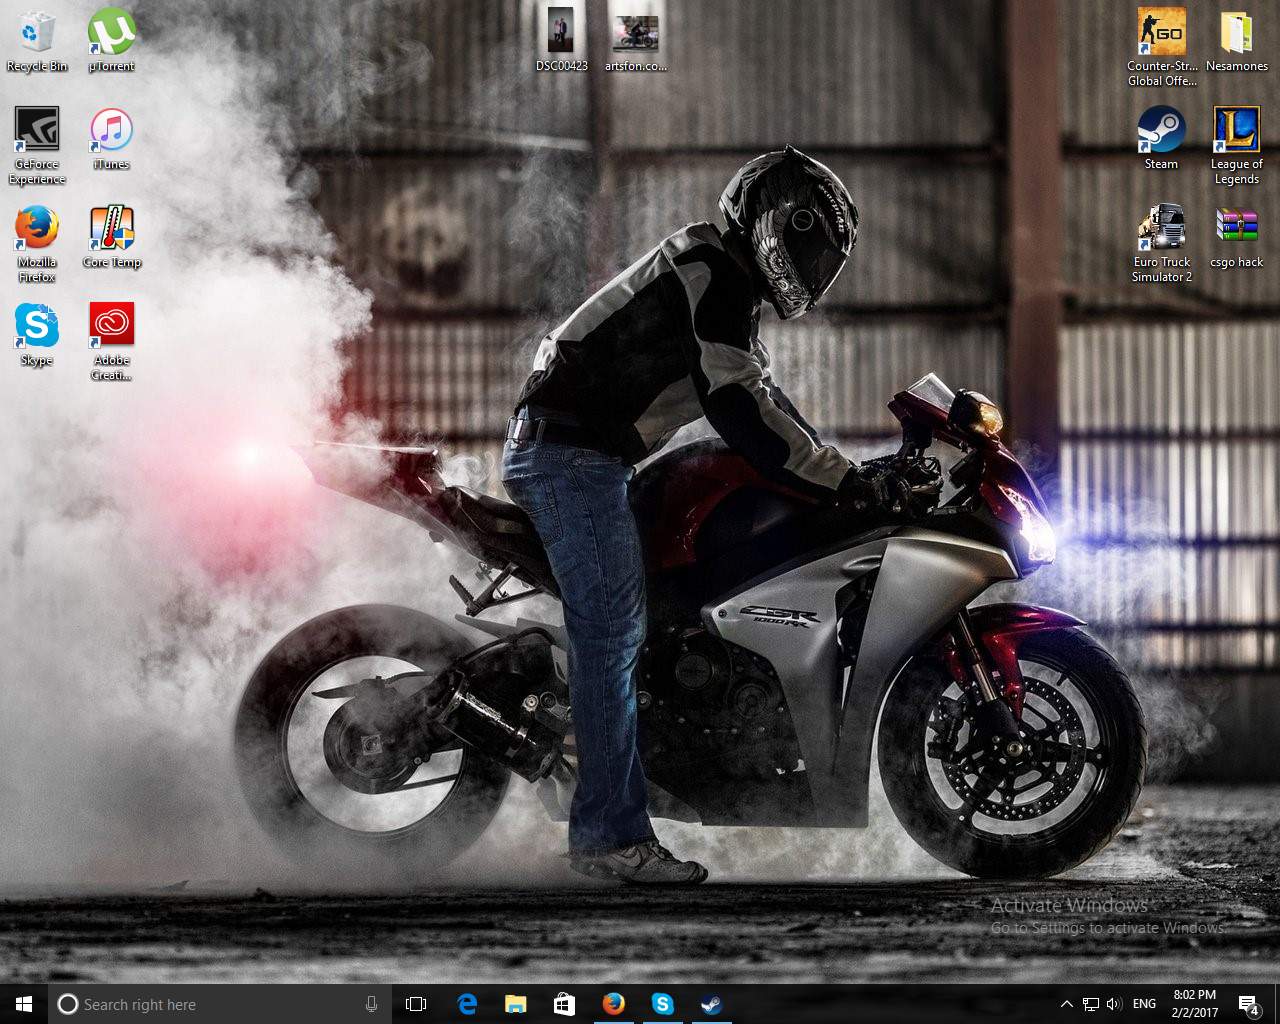Open the Windows Start menu
Screen dimensions: 1280x1024
pyautogui.click(x=24, y=1004)
